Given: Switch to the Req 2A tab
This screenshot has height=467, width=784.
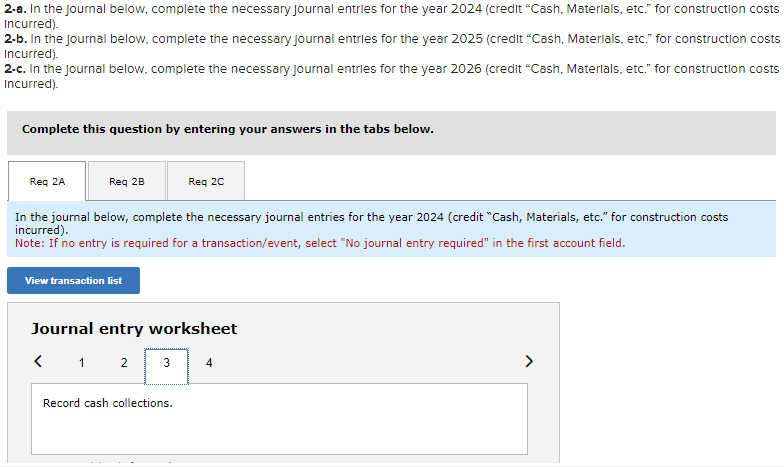Looking at the screenshot, I should tap(47, 182).
